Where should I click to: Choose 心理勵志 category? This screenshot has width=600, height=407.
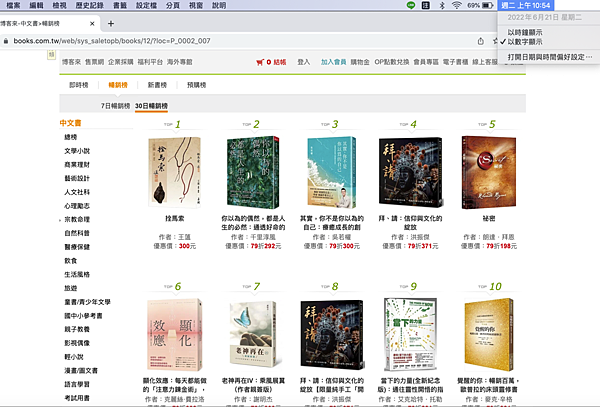click(77, 206)
